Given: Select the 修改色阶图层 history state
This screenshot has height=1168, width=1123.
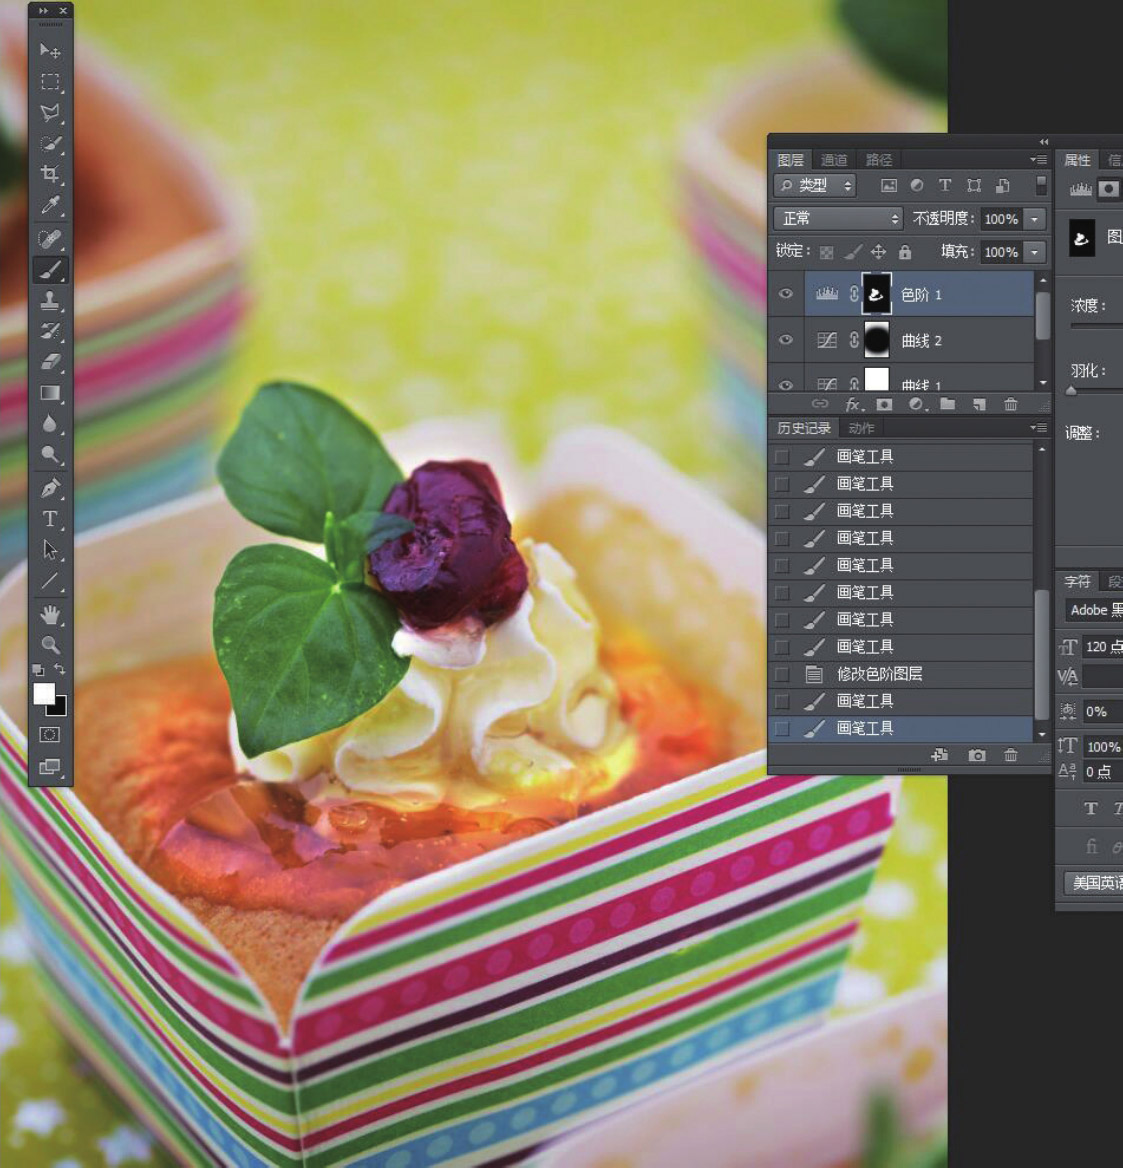Looking at the screenshot, I should pos(879,674).
